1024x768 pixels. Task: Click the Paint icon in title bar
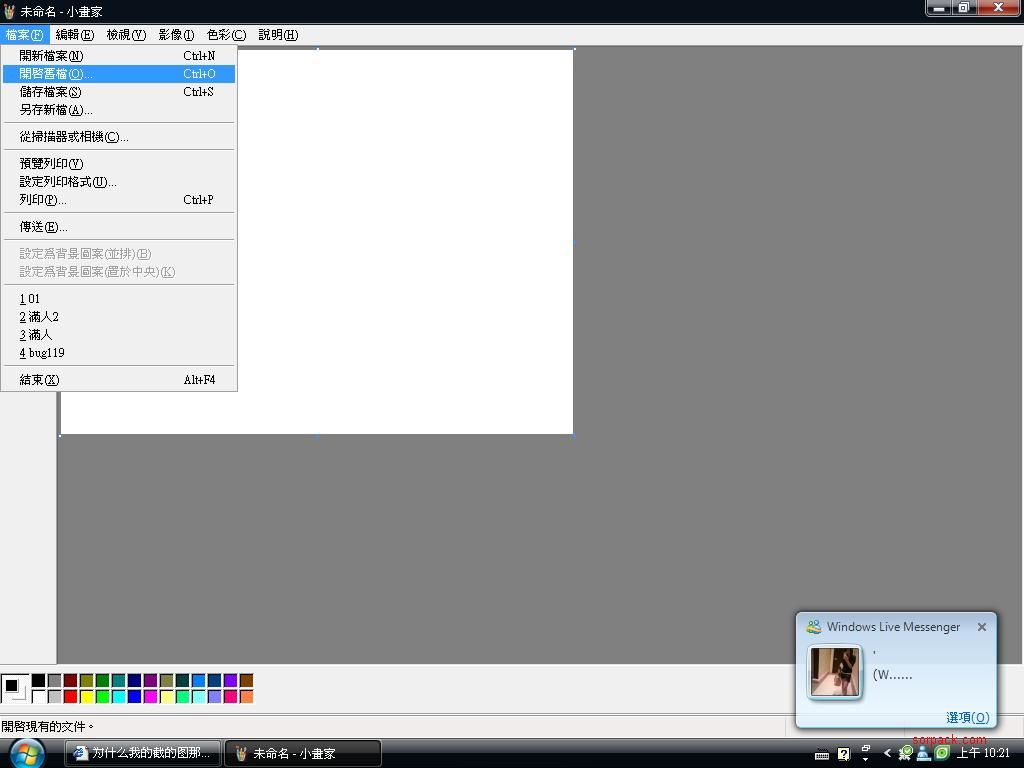(x=9, y=11)
